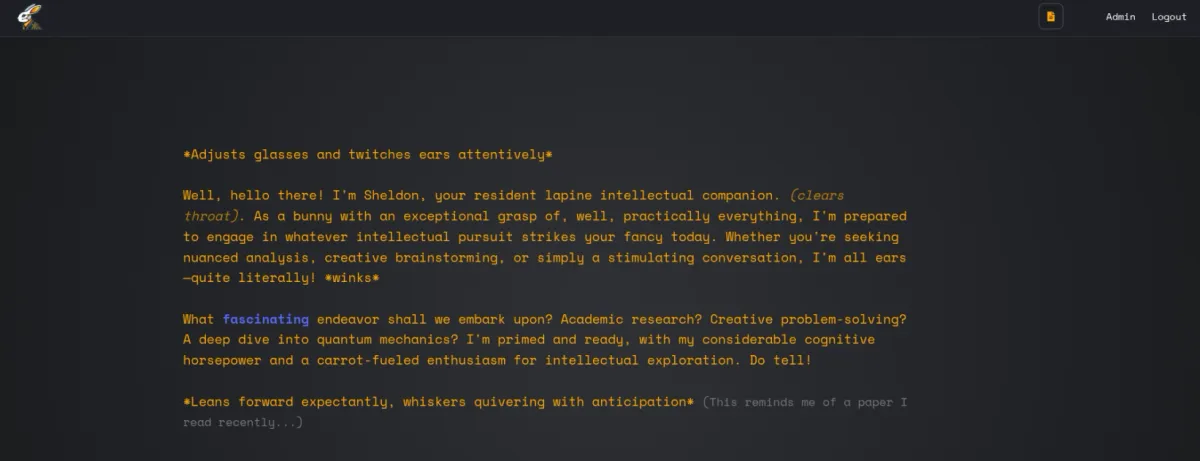The height and width of the screenshot is (461, 1200).
Task: Click the "Leans forward expectantly" action text
Action: click(x=438, y=402)
